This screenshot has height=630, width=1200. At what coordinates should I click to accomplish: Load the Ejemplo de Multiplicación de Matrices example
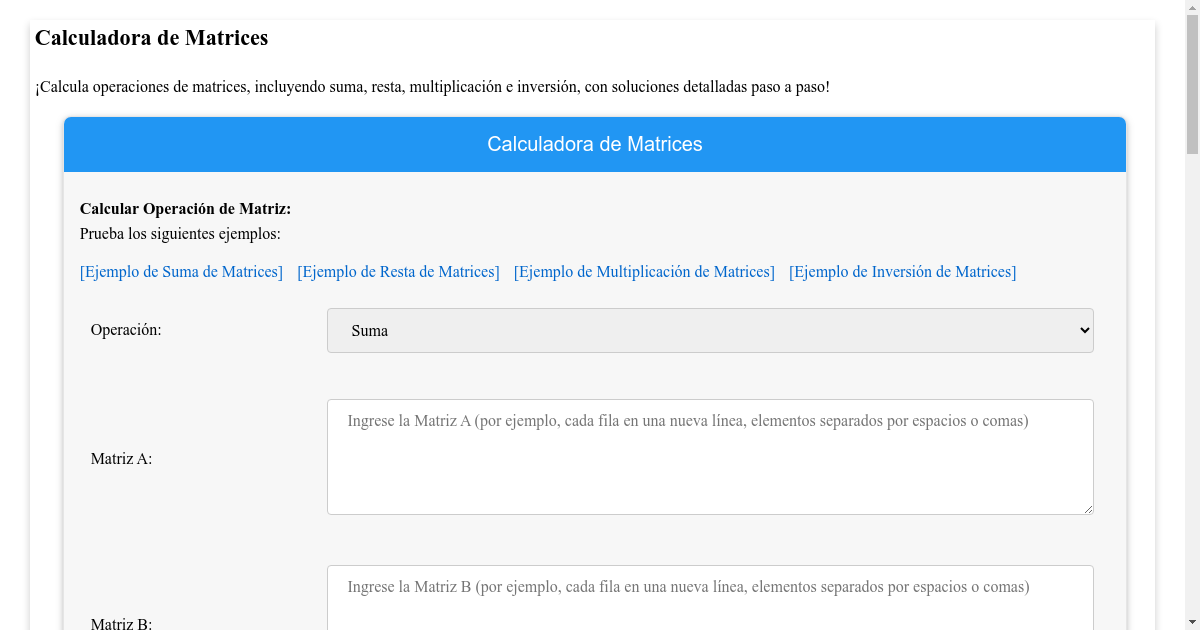(x=644, y=271)
